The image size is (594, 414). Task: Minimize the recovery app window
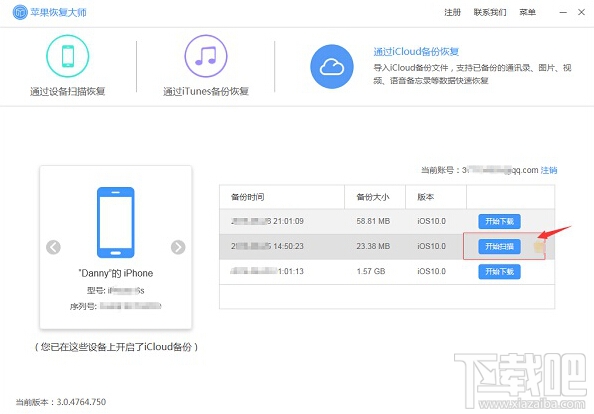563,12
